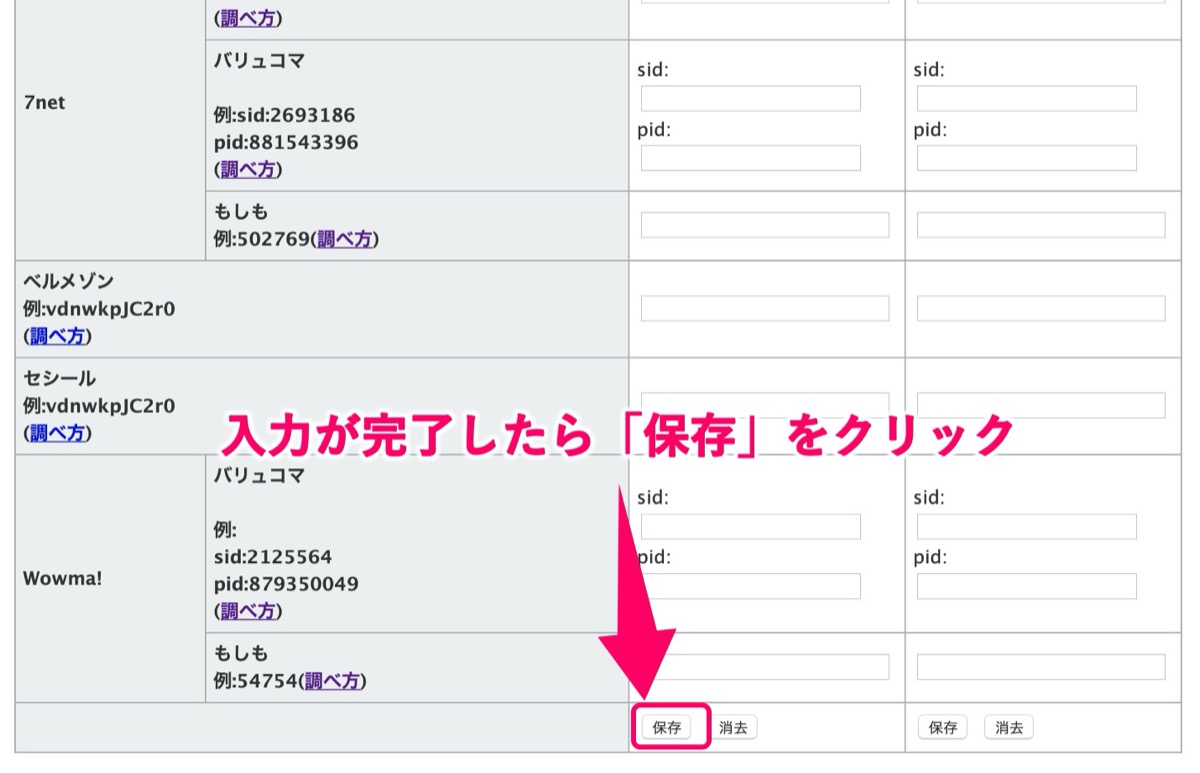Focus 7net バリュコマ sid field, left column
Screen dimensions: 1200x773
point(751,98)
